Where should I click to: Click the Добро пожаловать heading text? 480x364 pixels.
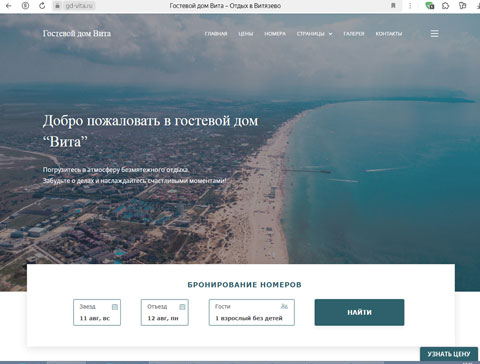coord(150,131)
